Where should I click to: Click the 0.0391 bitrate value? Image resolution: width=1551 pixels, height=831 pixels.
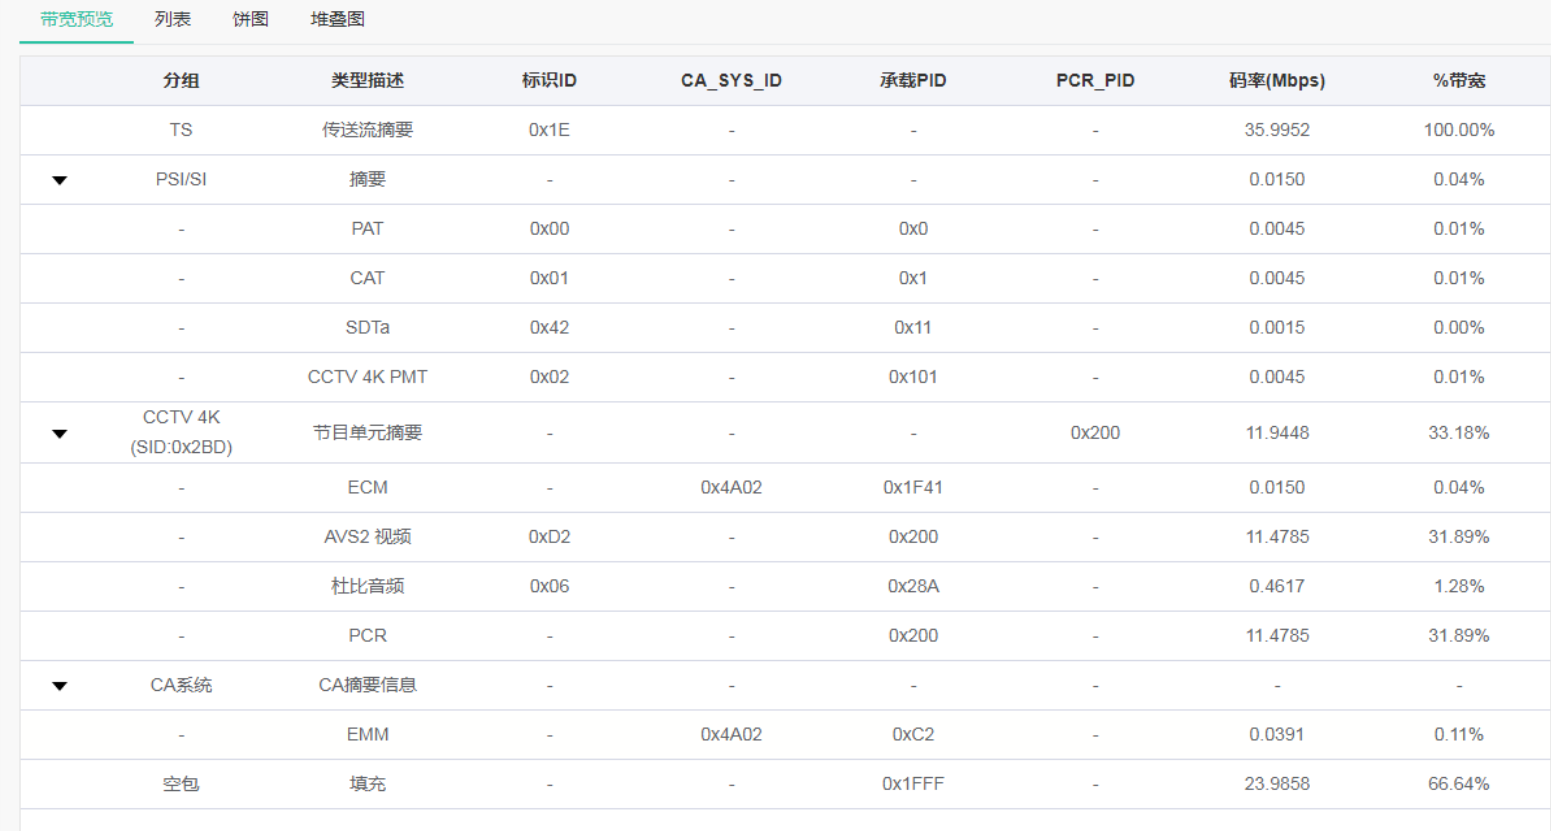pos(1277,735)
